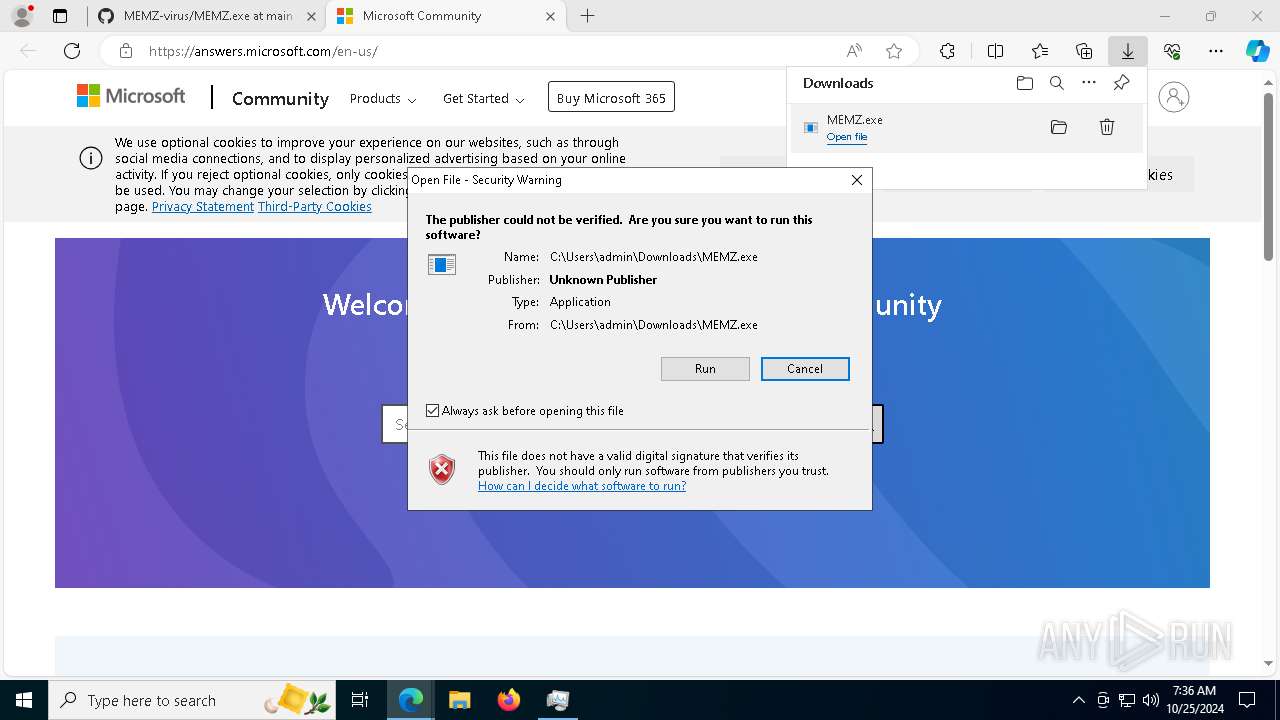Open the Tab actions menu icon

point(60,16)
